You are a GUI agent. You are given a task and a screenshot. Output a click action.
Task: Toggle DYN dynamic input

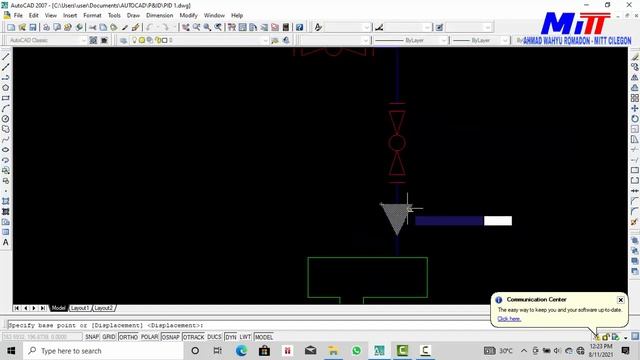[x=231, y=337]
